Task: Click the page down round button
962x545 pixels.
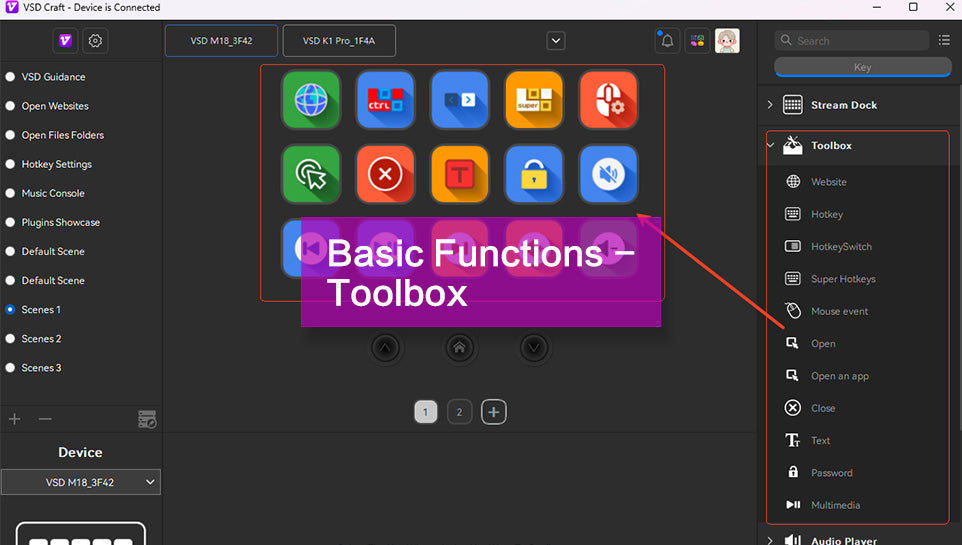Action: click(534, 348)
